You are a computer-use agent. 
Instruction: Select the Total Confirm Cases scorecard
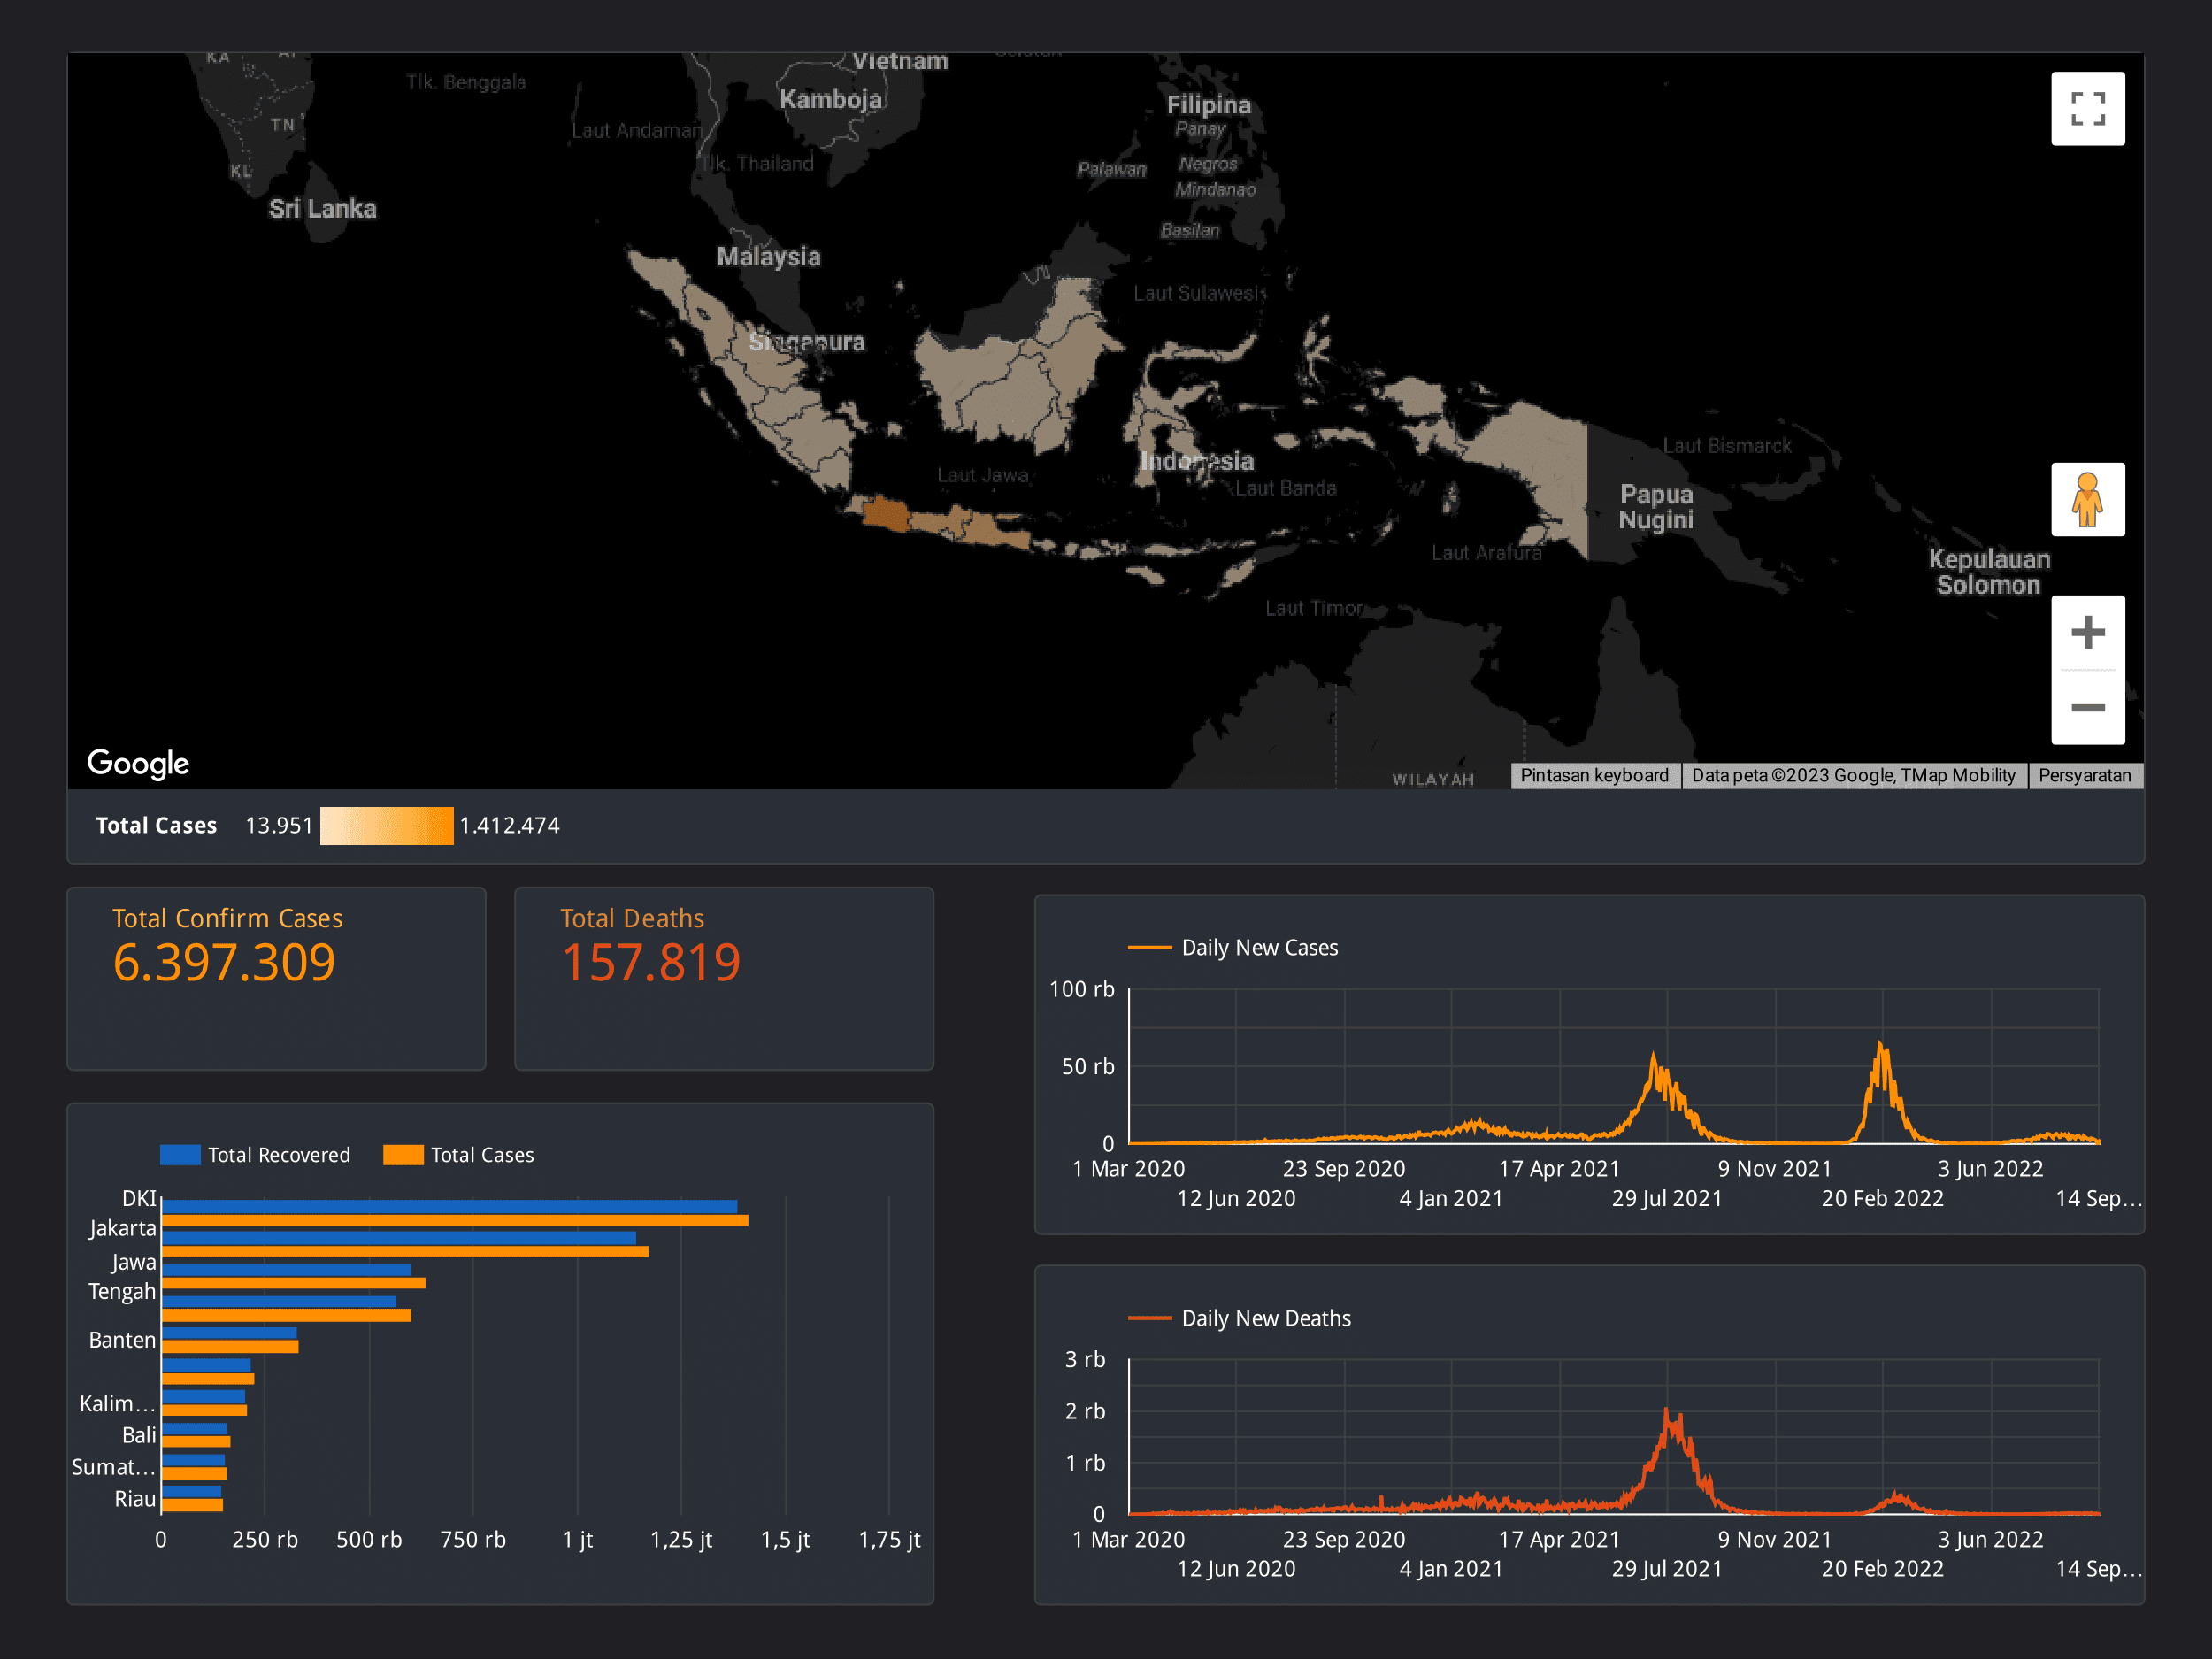click(x=276, y=979)
